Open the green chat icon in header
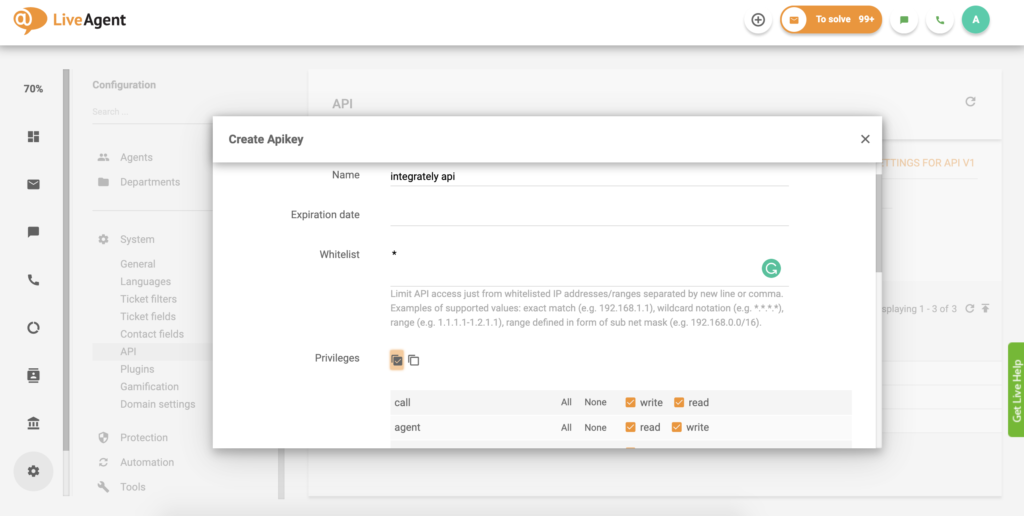 click(904, 20)
